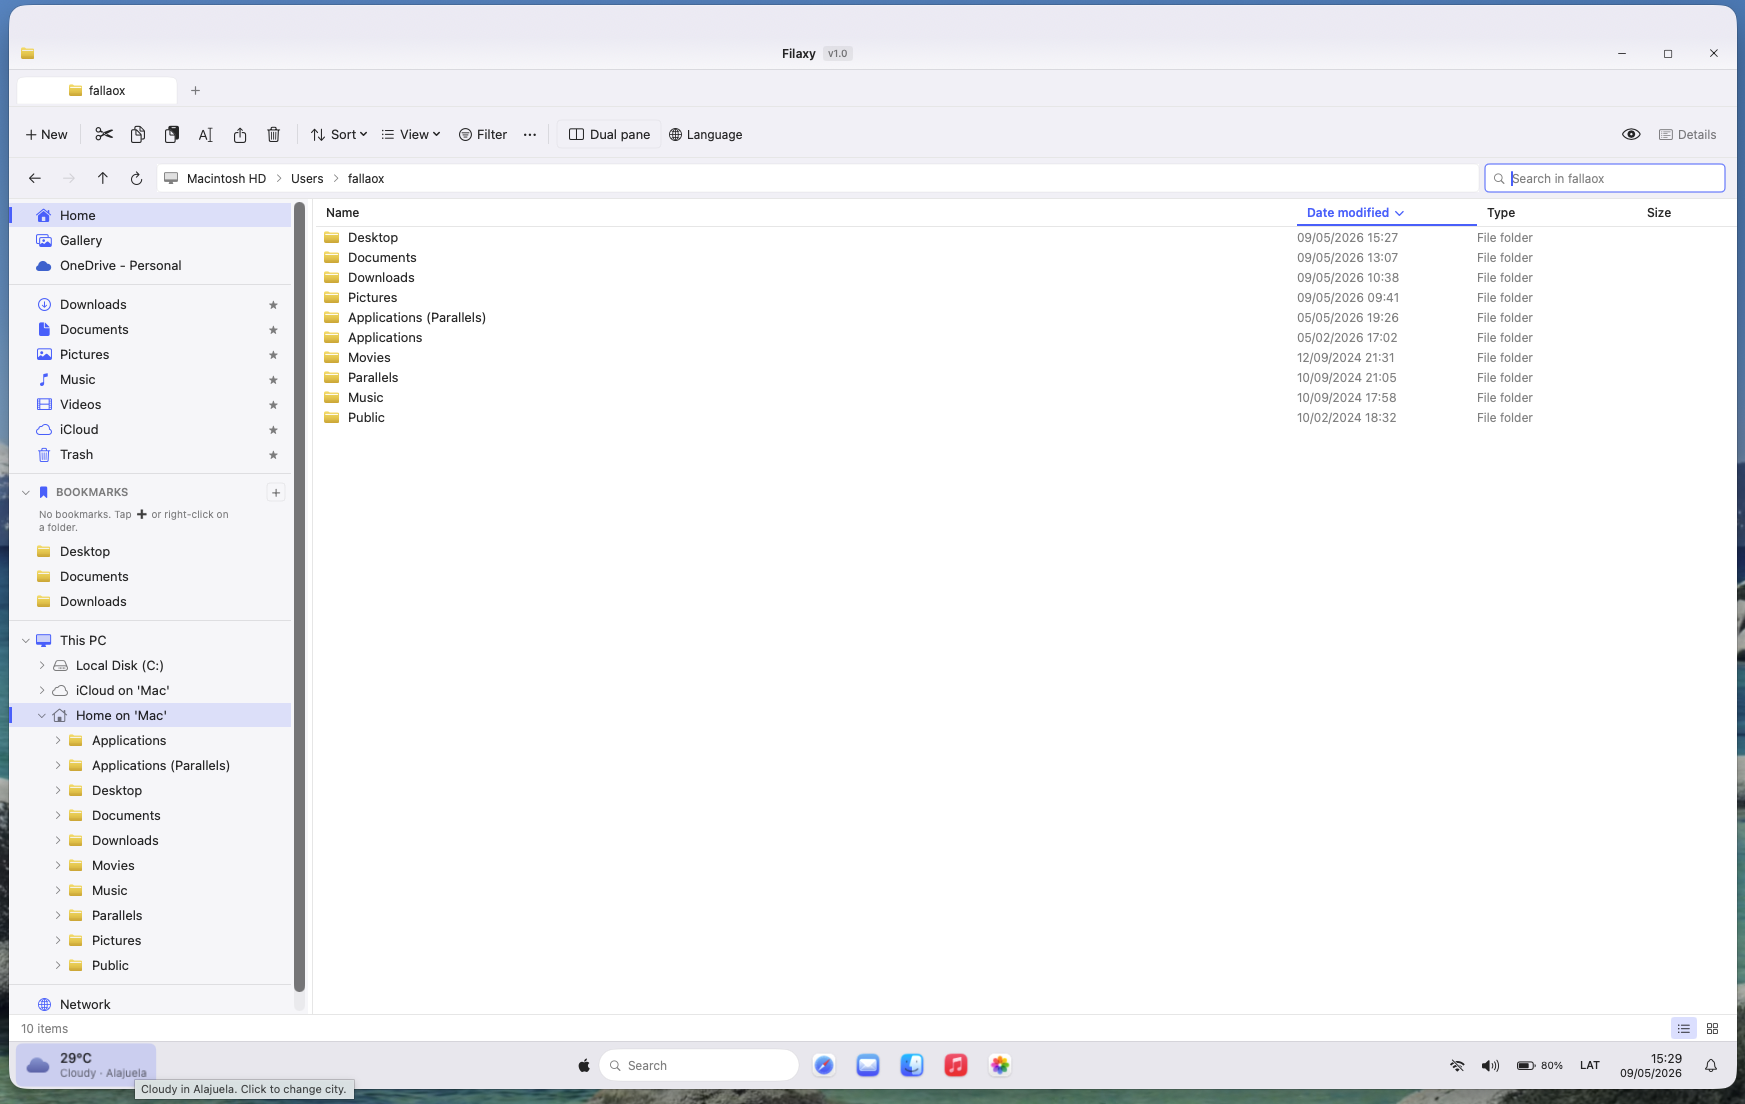Open the Language selector

tap(706, 134)
